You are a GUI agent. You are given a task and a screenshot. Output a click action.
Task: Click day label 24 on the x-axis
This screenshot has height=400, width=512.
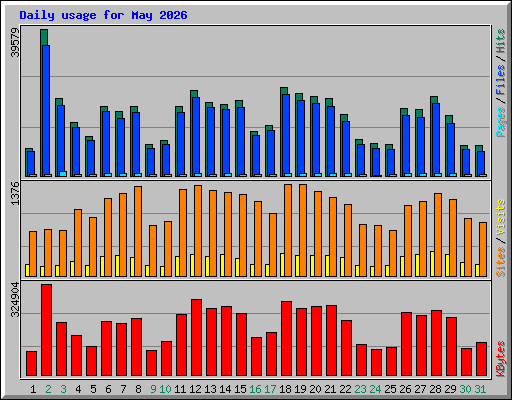[375, 389]
